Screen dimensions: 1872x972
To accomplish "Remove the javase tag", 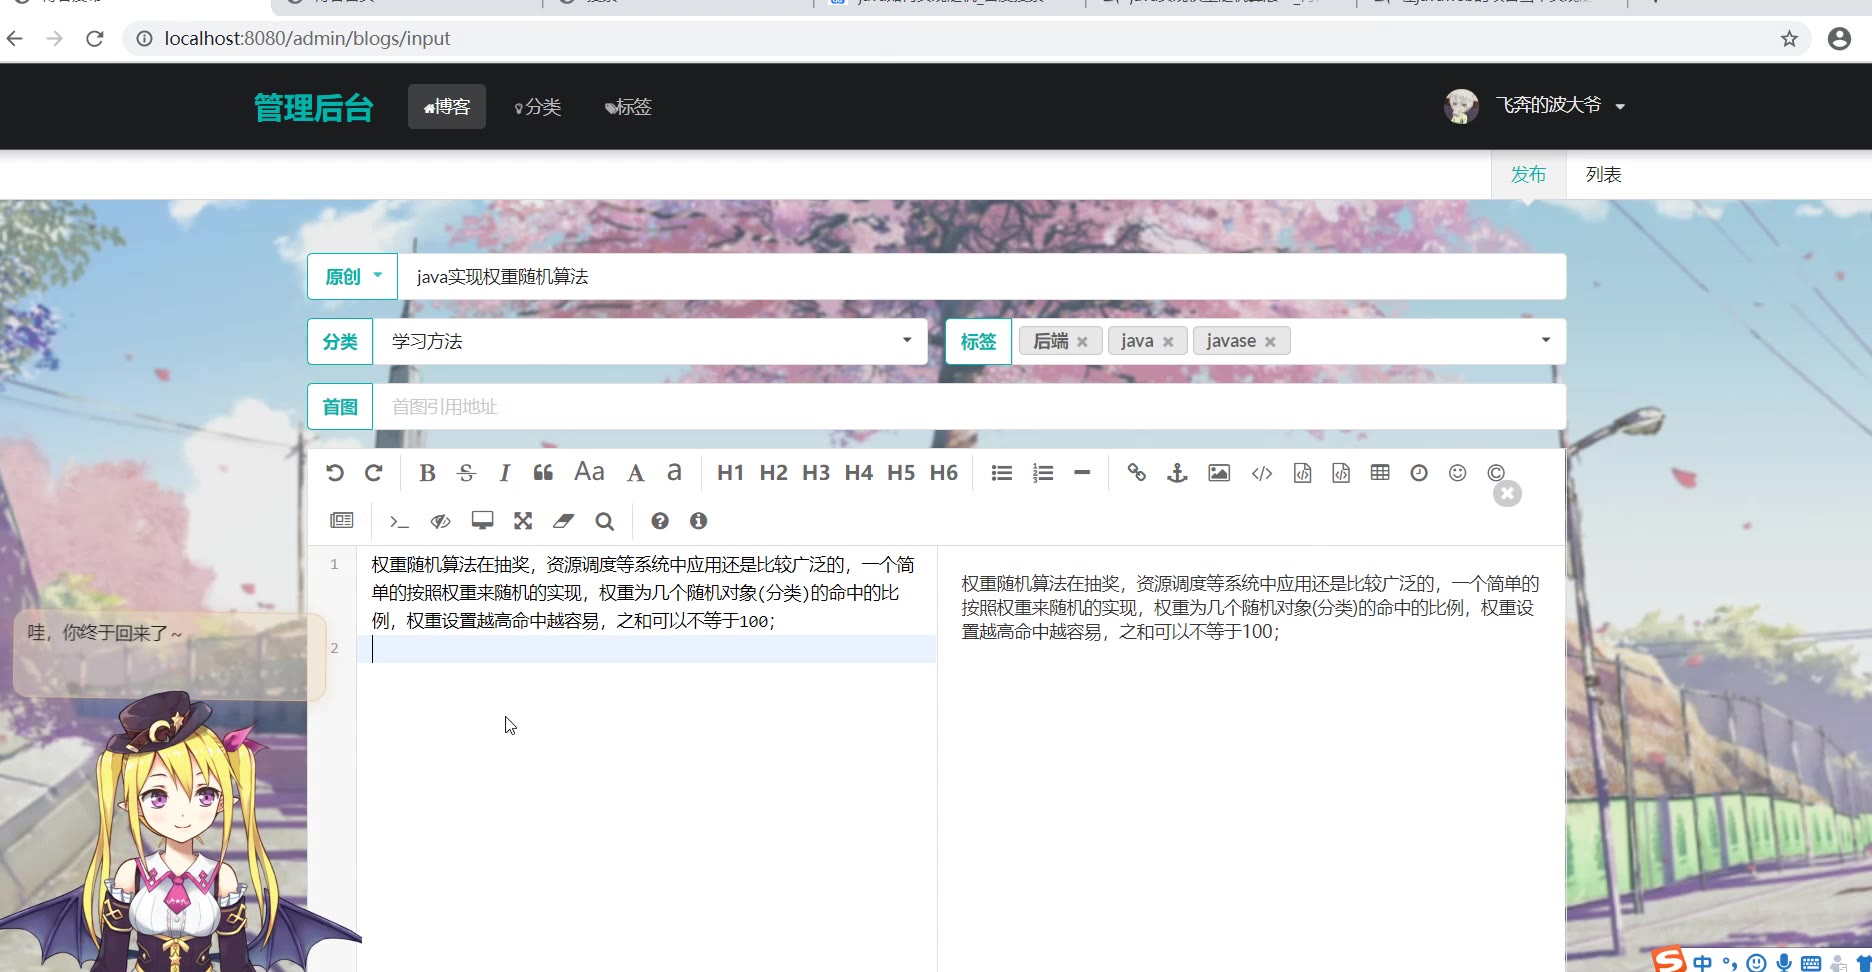I will click(x=1270, y=342).
